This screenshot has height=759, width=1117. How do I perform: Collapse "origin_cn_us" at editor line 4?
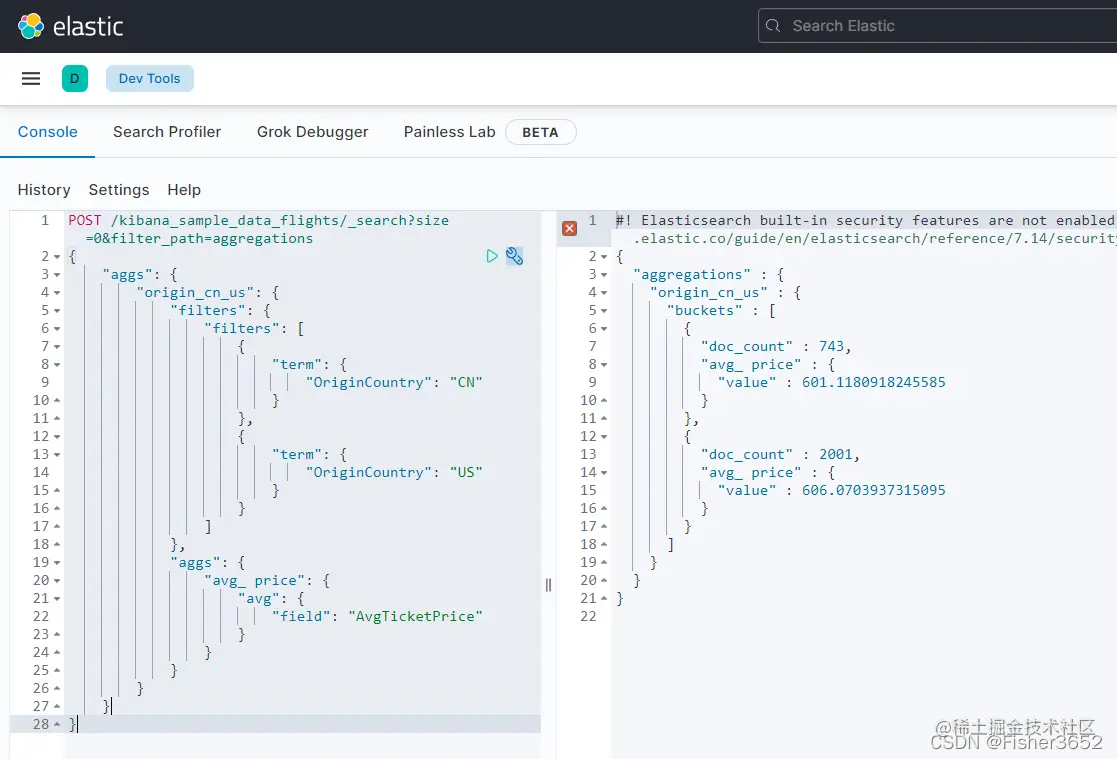(x=57, y=292)
